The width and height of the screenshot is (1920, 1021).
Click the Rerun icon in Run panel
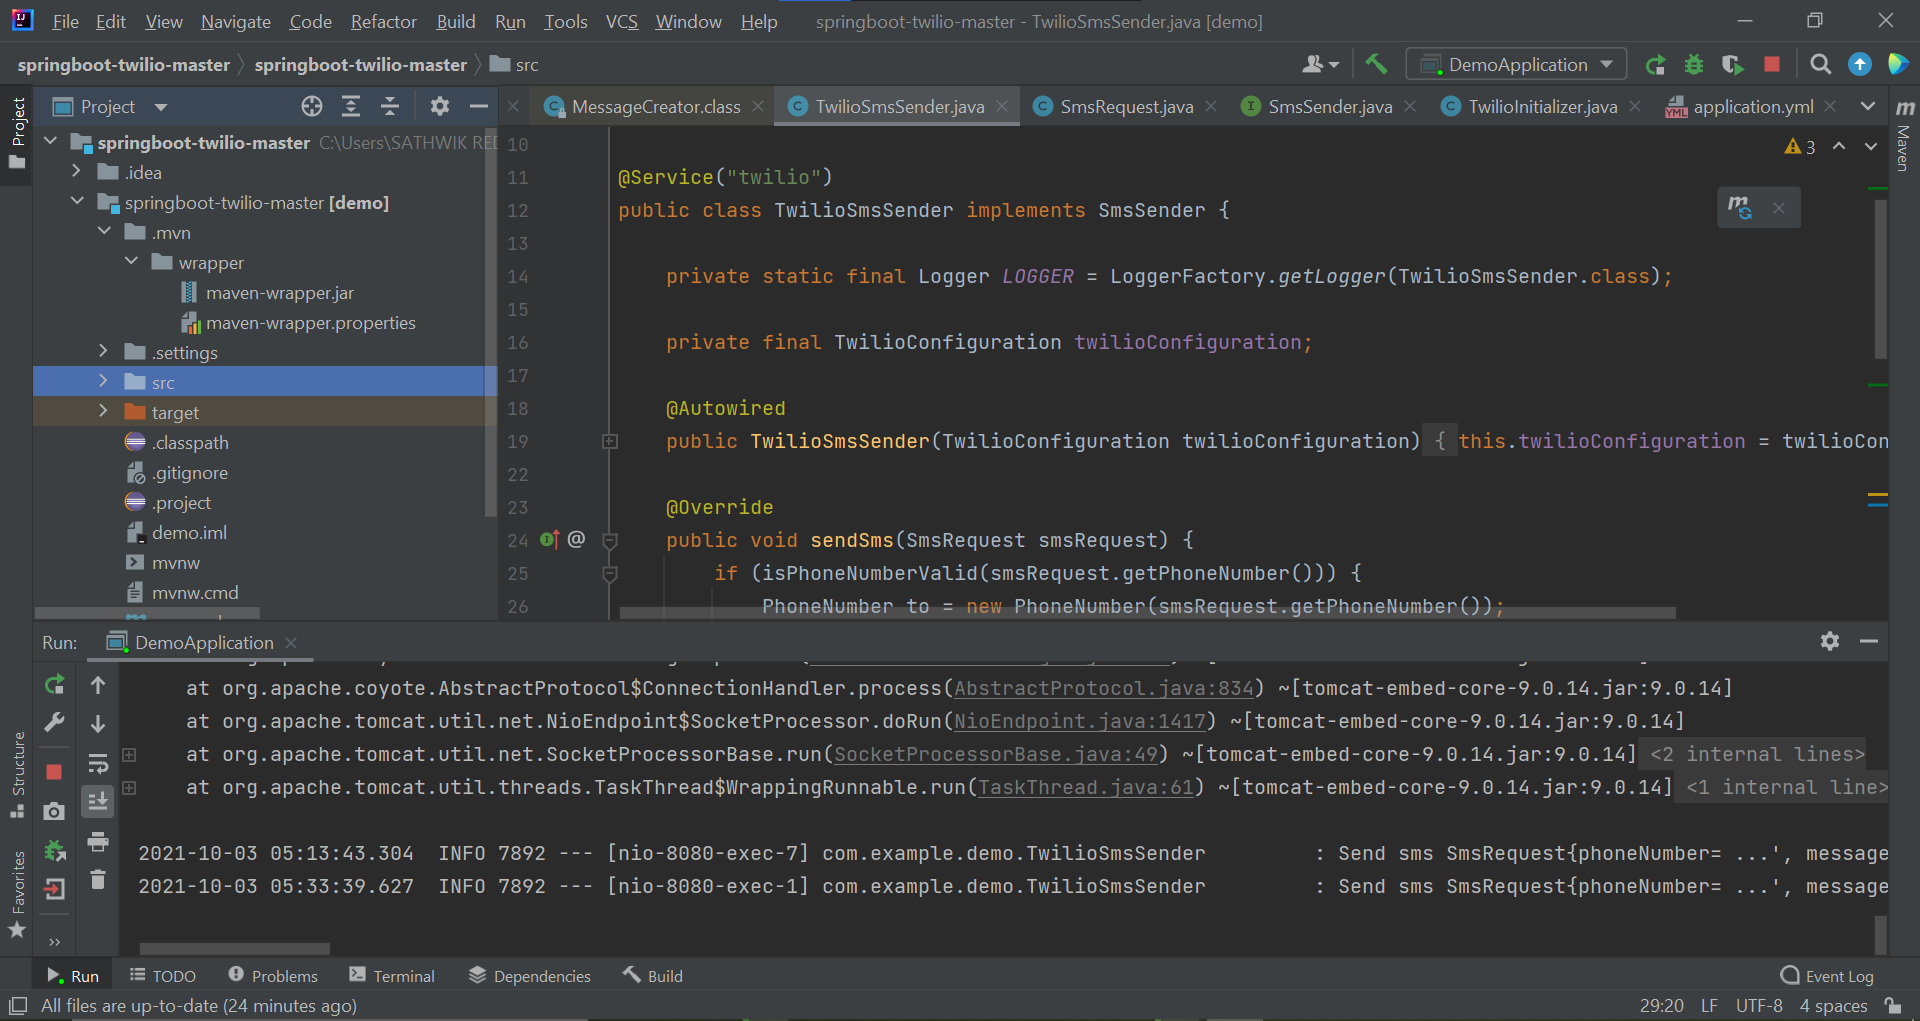(x=55, y=685)
